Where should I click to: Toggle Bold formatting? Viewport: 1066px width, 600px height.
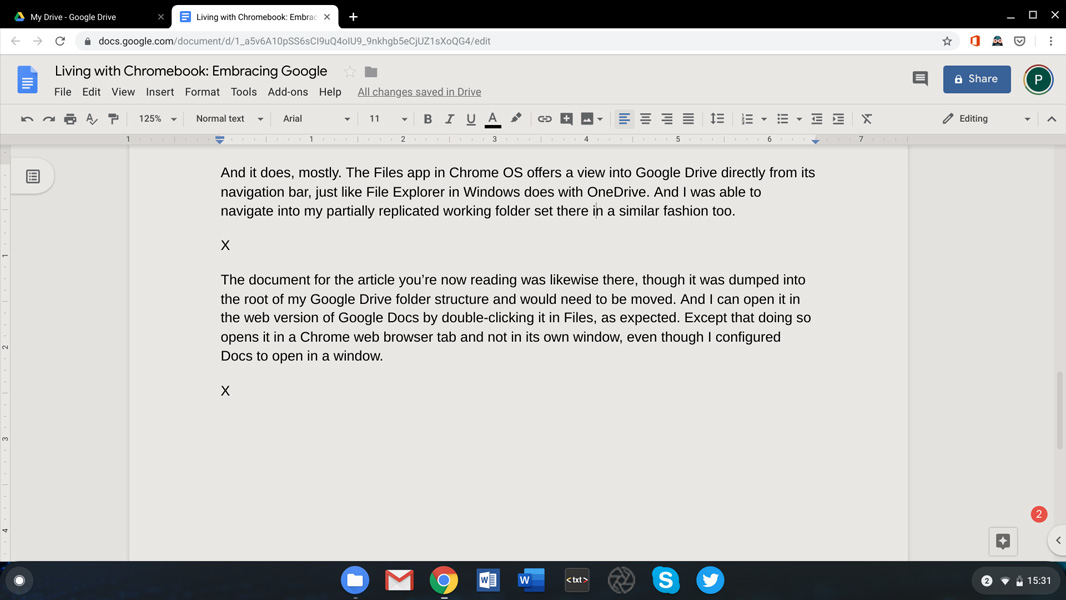[428, 119]
